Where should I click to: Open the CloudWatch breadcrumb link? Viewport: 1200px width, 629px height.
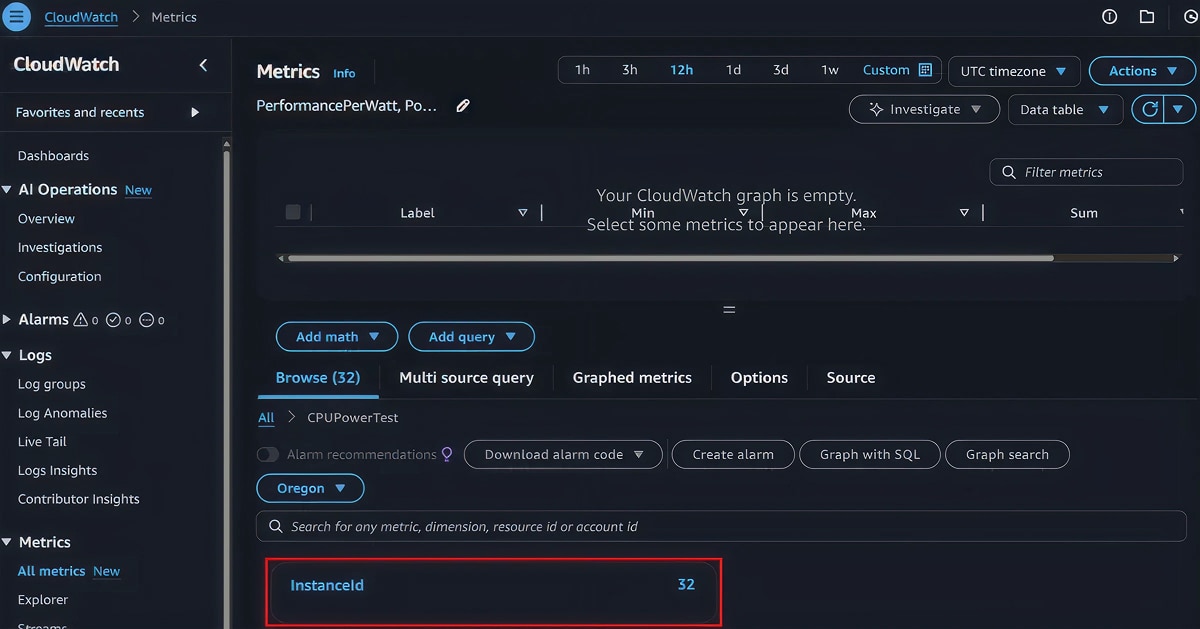point(80,16)
